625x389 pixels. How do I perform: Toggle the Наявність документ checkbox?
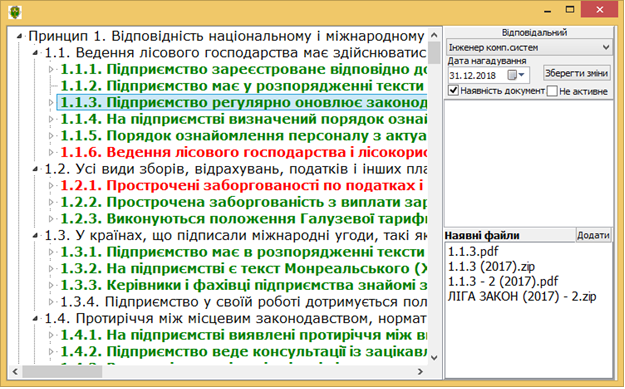pyautogui.click(x=453, y=90)
